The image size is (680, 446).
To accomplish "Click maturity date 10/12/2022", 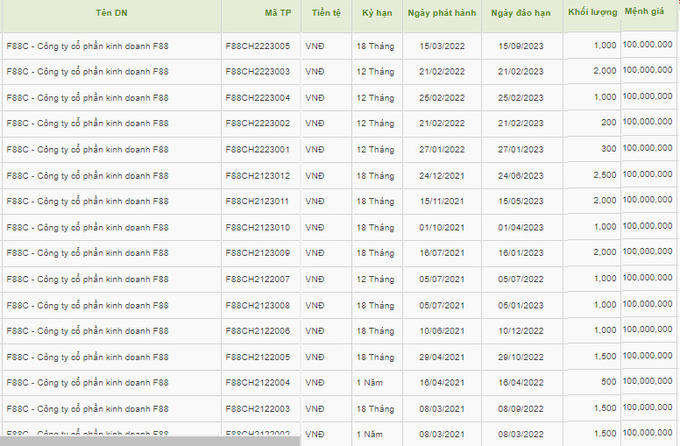I will tap(521, 331).
